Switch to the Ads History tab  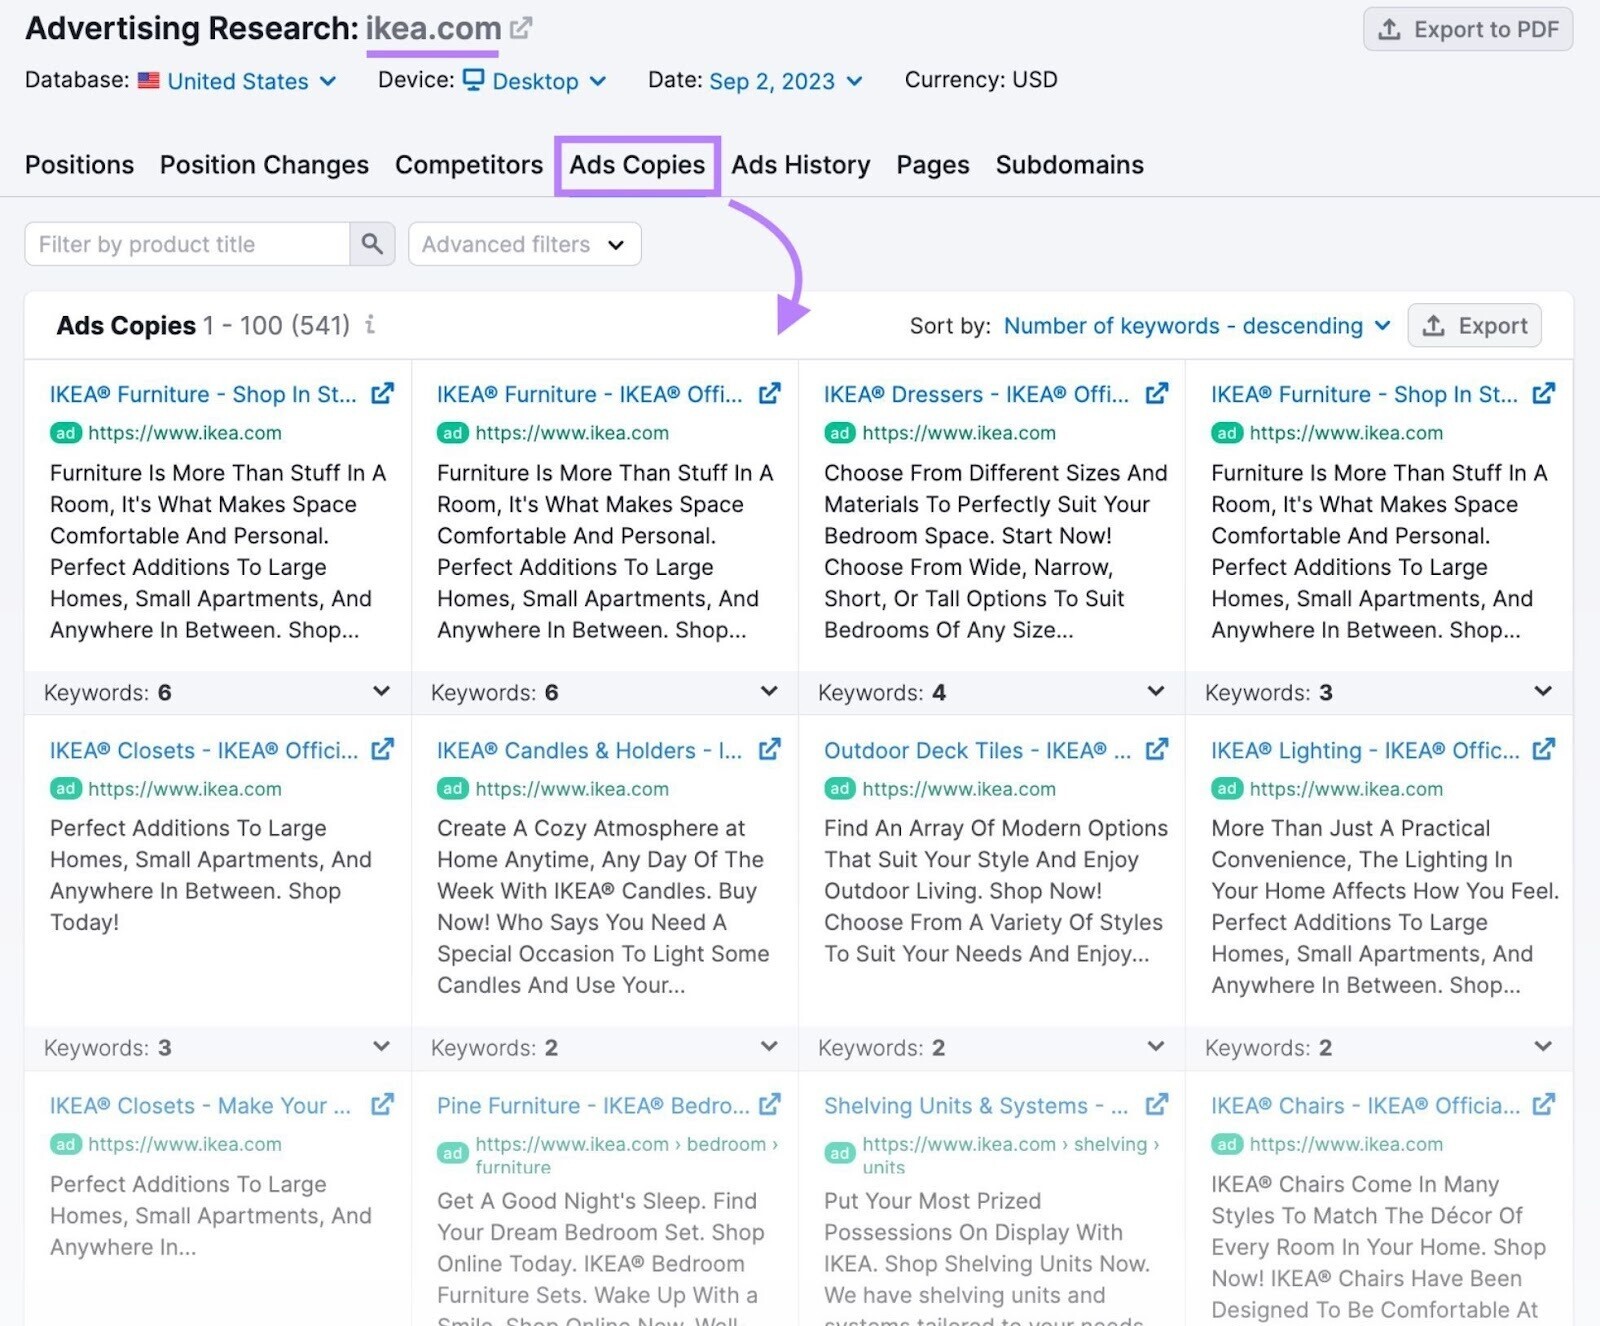(x=800, y=165)
